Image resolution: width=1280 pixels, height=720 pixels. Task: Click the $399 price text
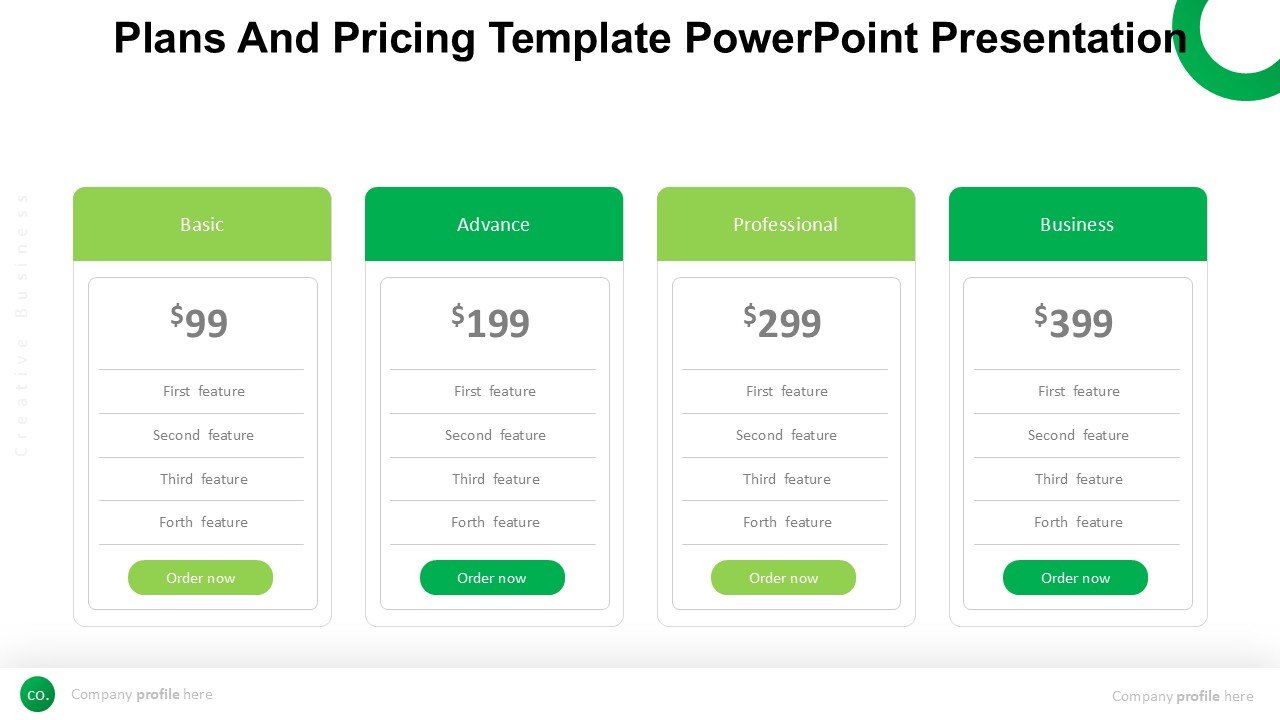(x=1074, y=322)
